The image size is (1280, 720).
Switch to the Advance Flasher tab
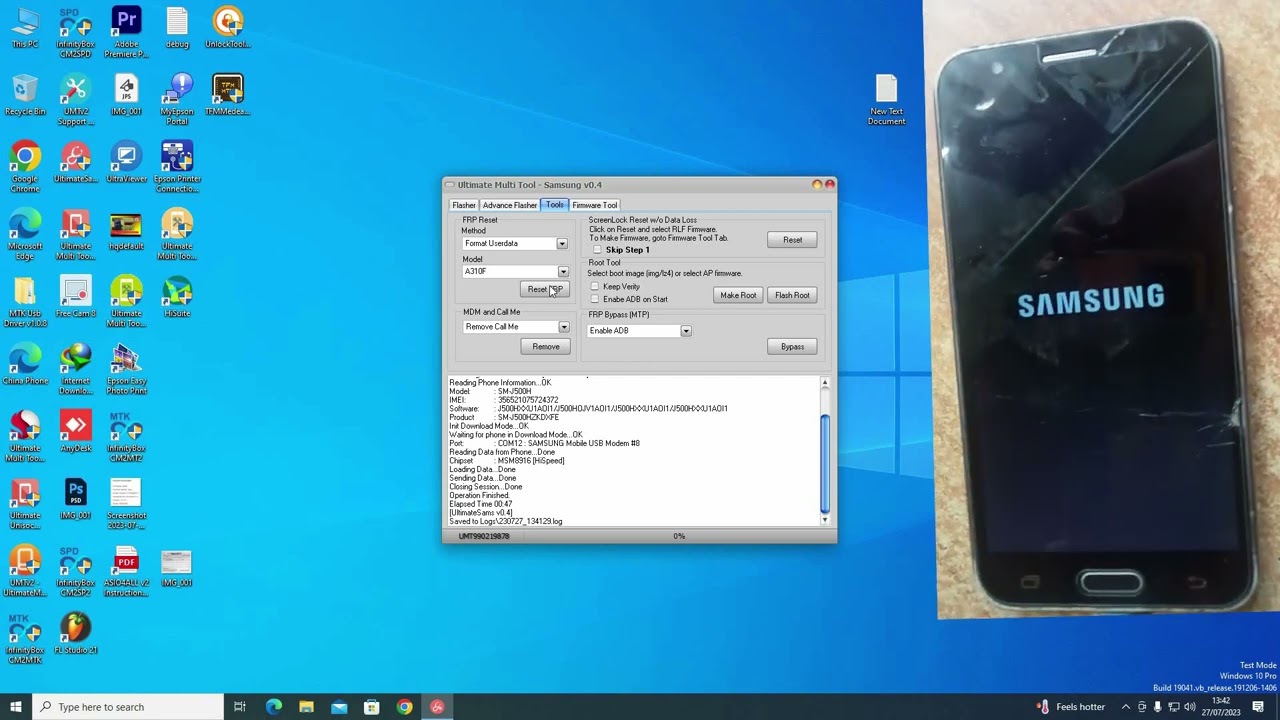coord(510,205)
